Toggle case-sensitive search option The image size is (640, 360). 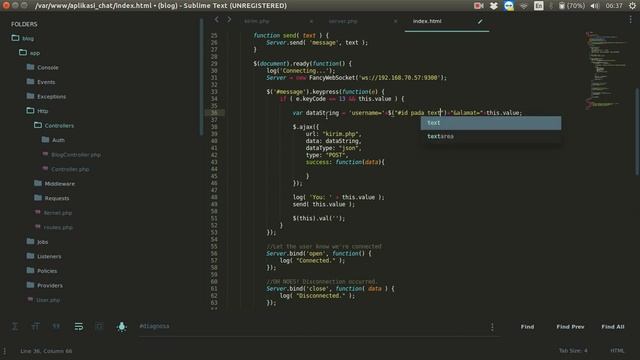click(x=36, y=327)
